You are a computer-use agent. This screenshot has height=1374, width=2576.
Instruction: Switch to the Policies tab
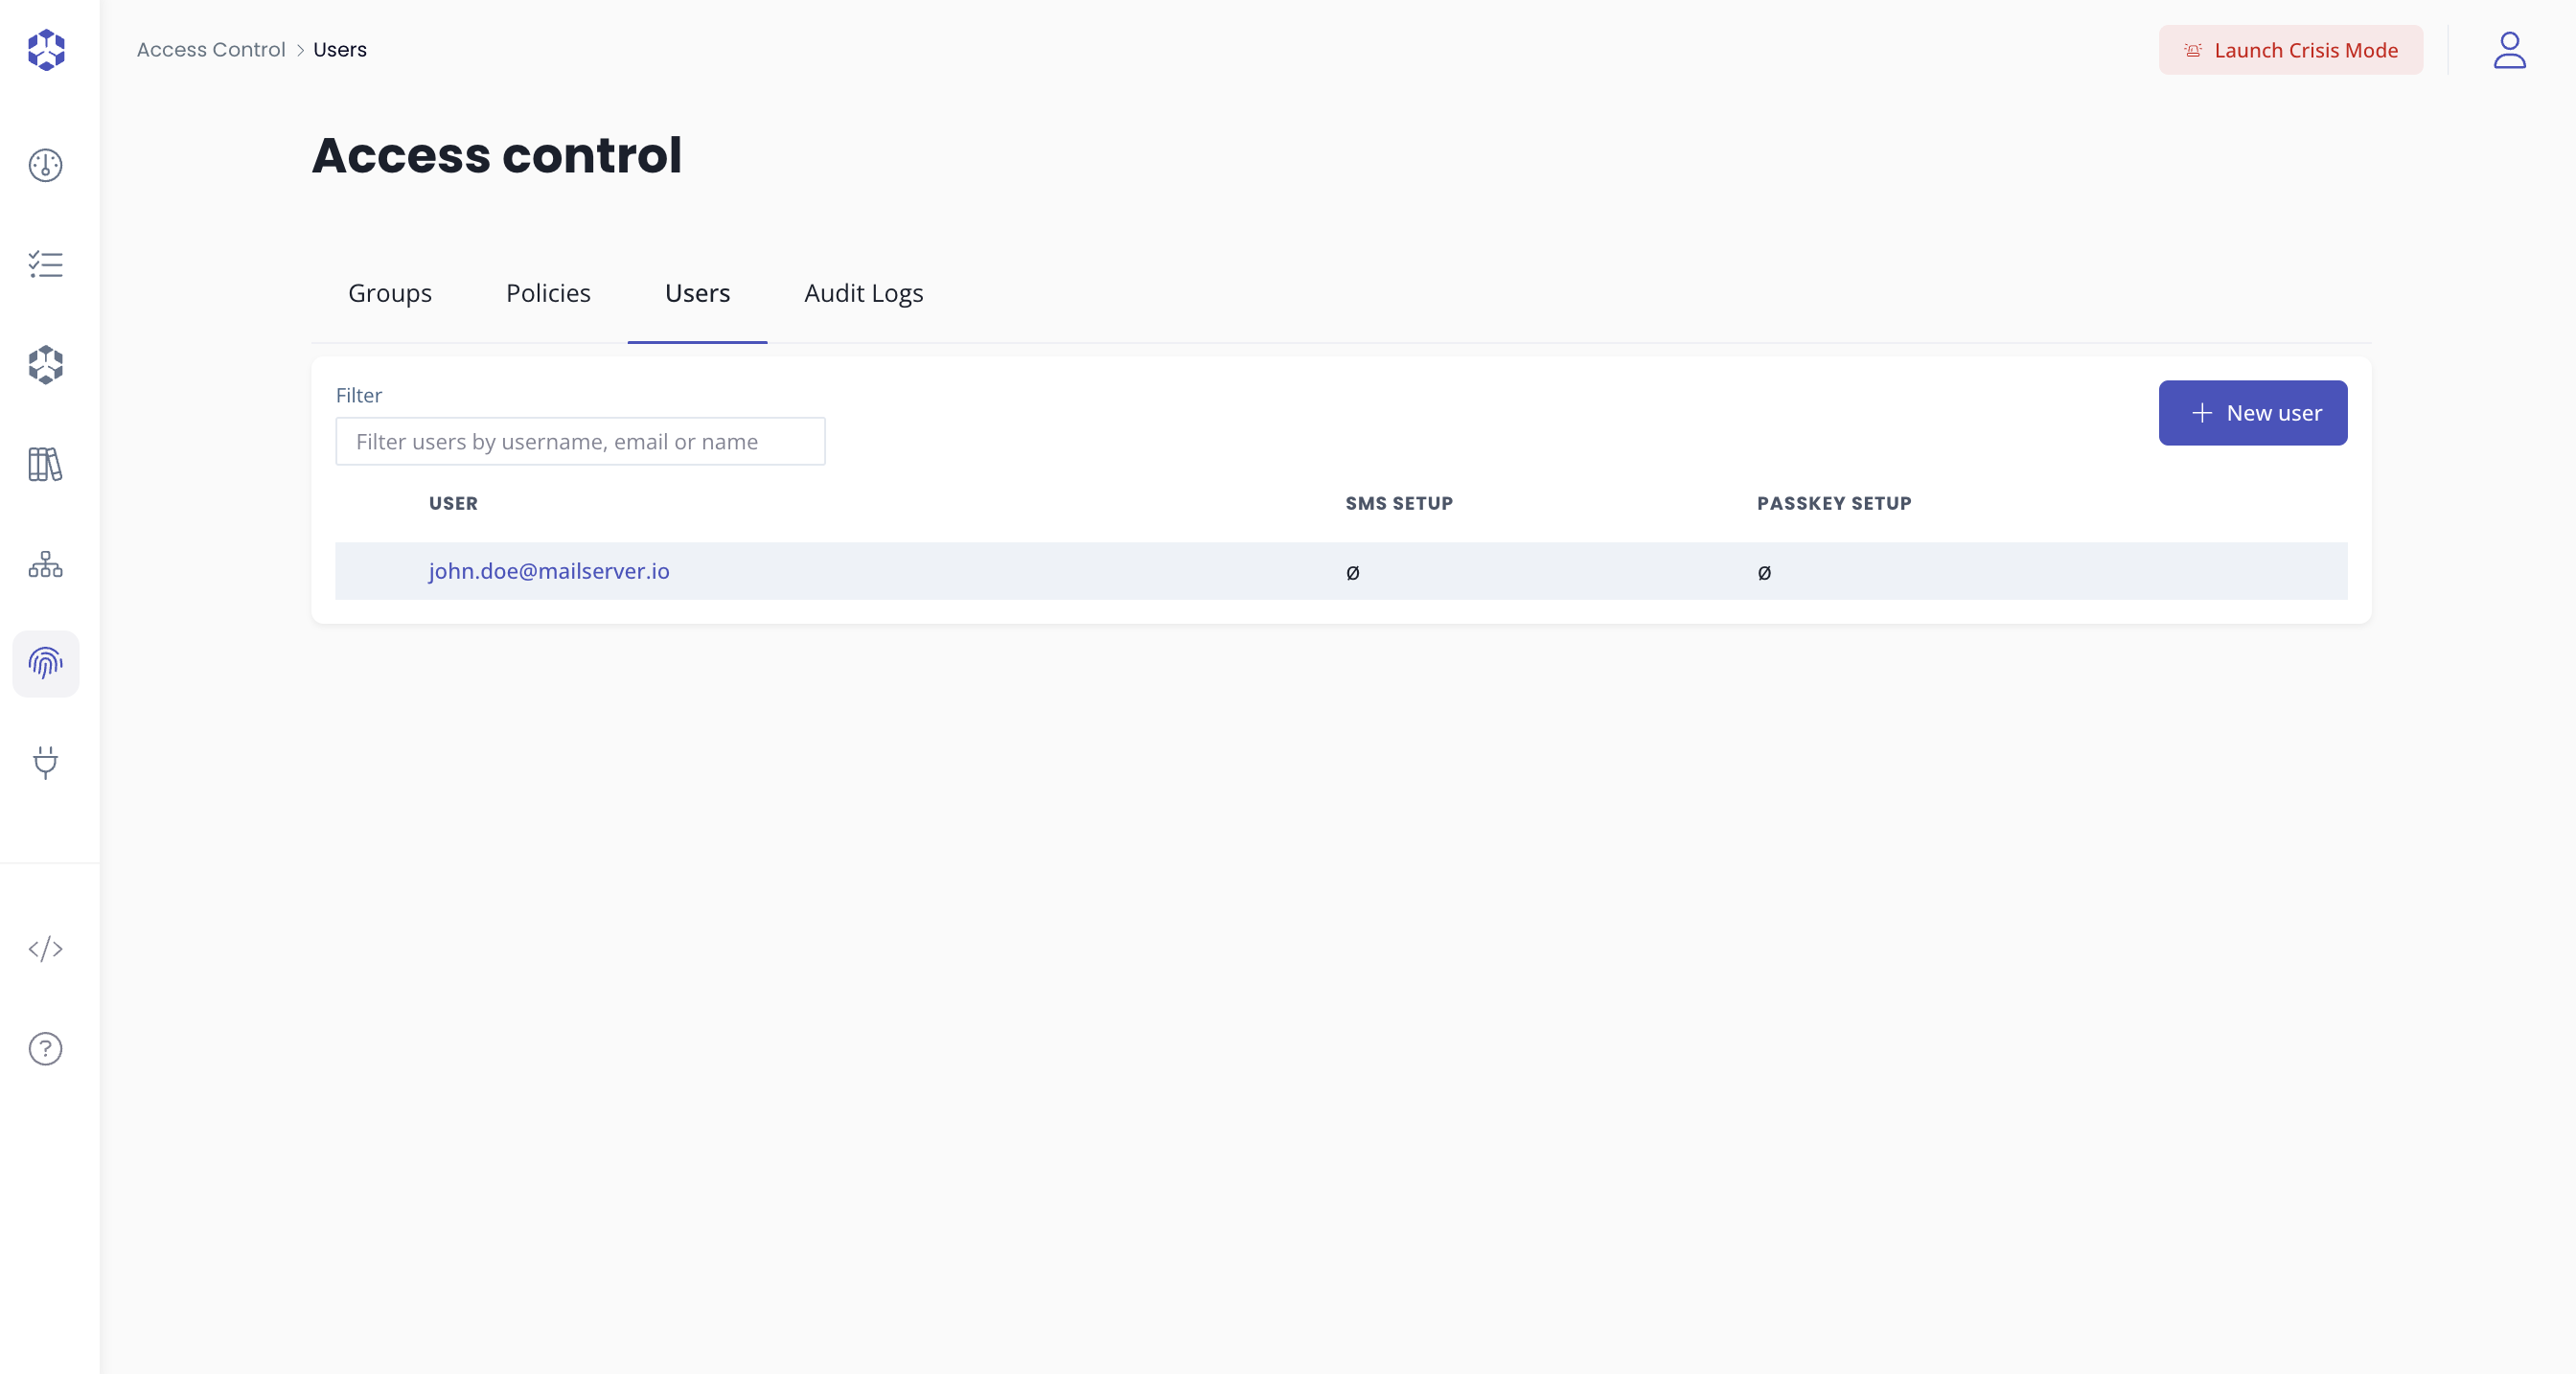(x=548, y=293)
